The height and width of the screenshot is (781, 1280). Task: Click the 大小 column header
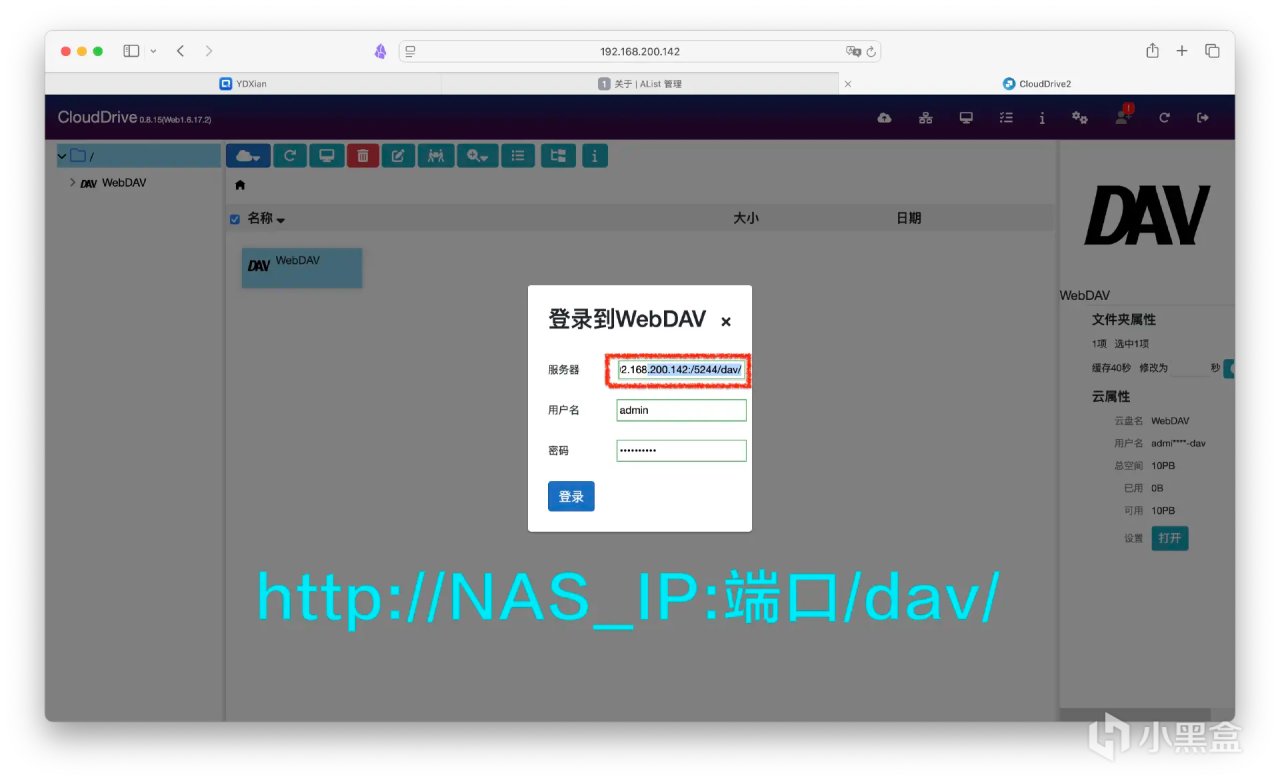pos(746,218)
